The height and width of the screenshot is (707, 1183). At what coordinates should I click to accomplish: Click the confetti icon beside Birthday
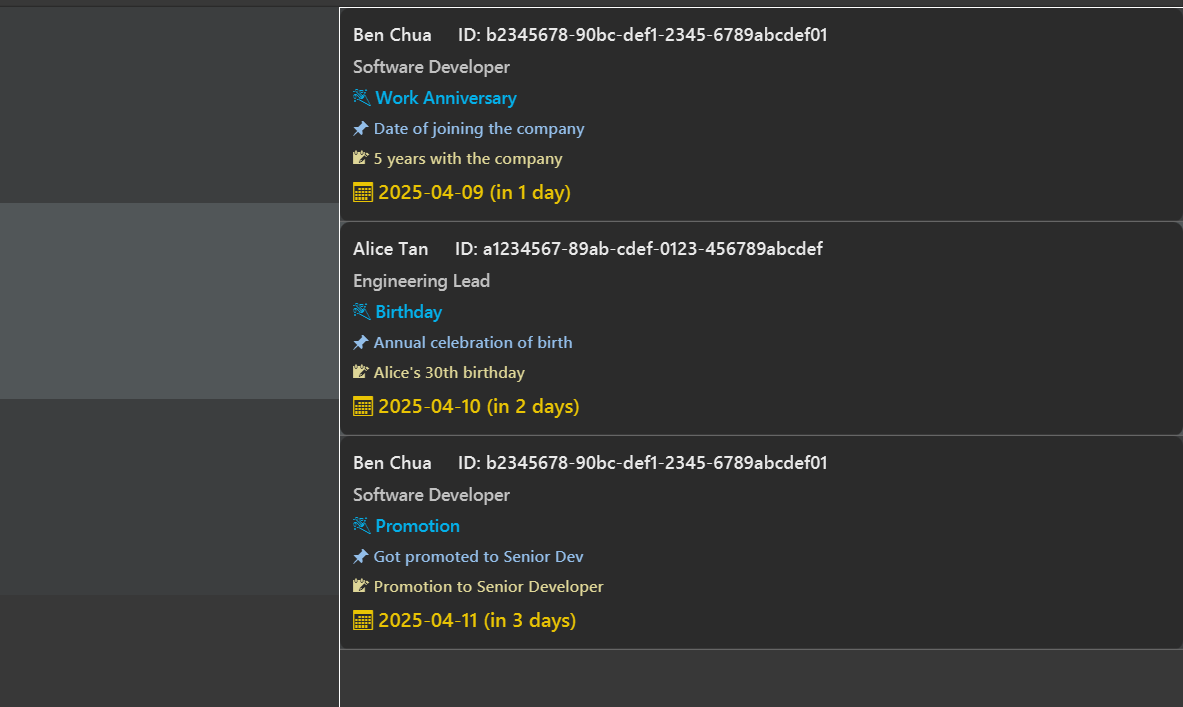(x=361, y=312)
